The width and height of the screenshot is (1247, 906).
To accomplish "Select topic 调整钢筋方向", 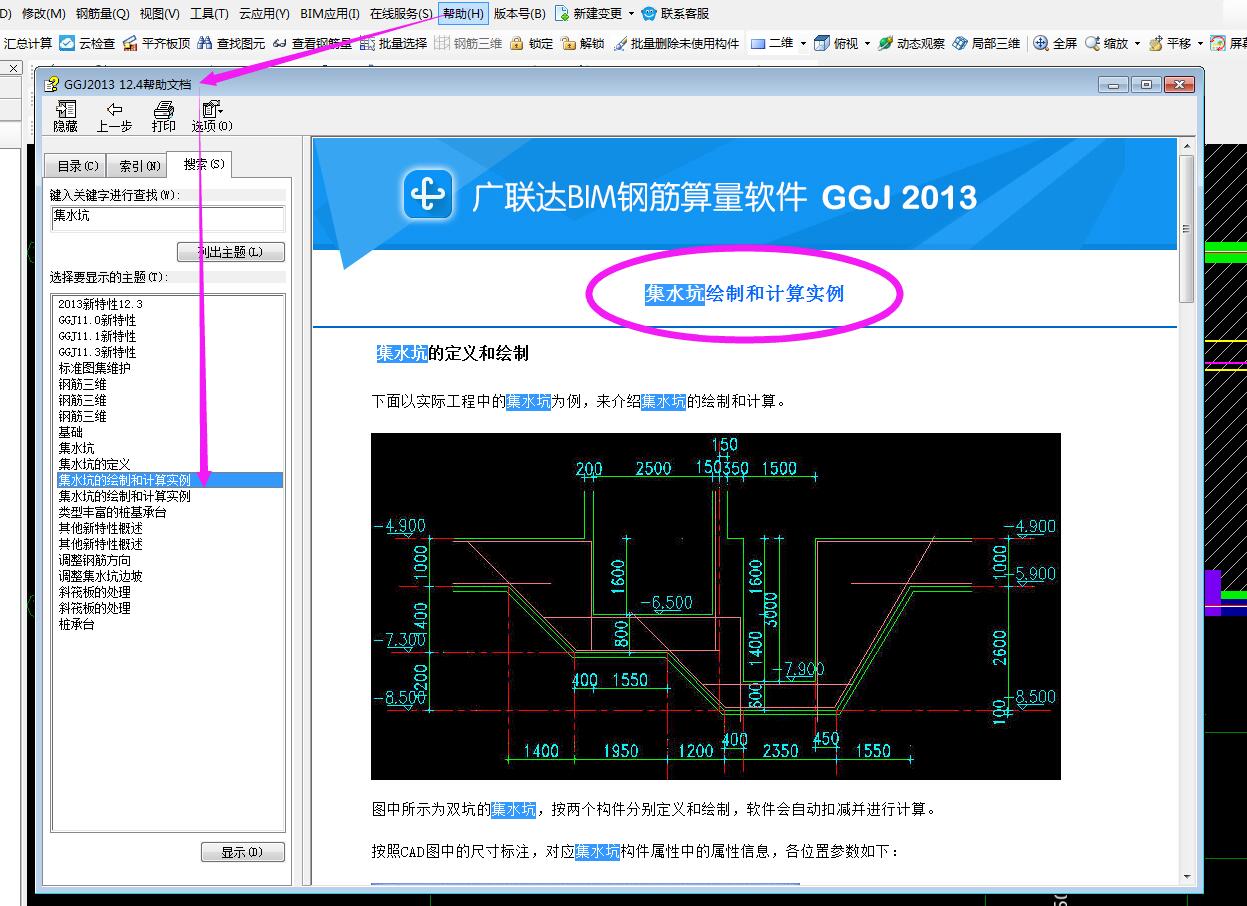I will click(94, 560).
